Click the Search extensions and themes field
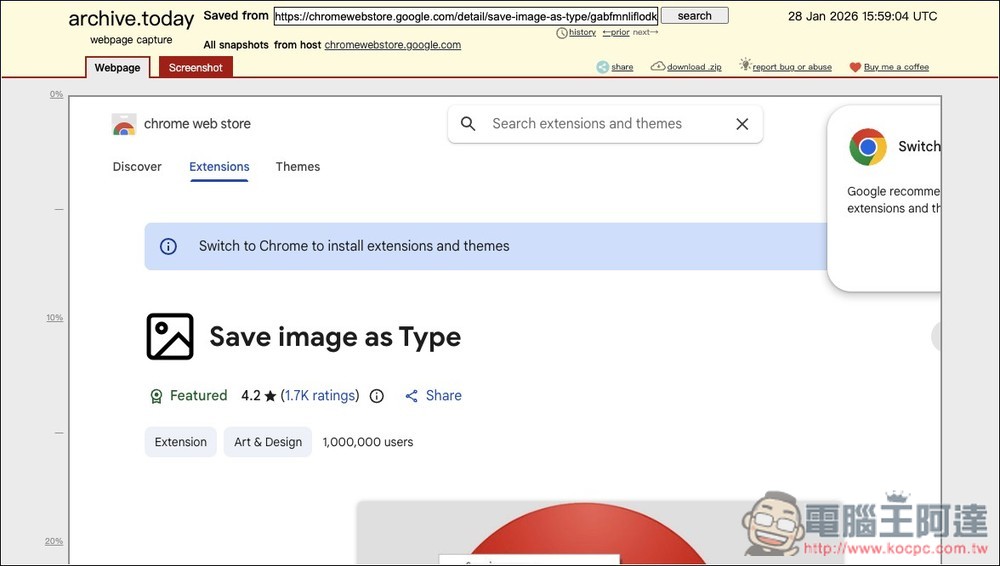 coord(605,124)
